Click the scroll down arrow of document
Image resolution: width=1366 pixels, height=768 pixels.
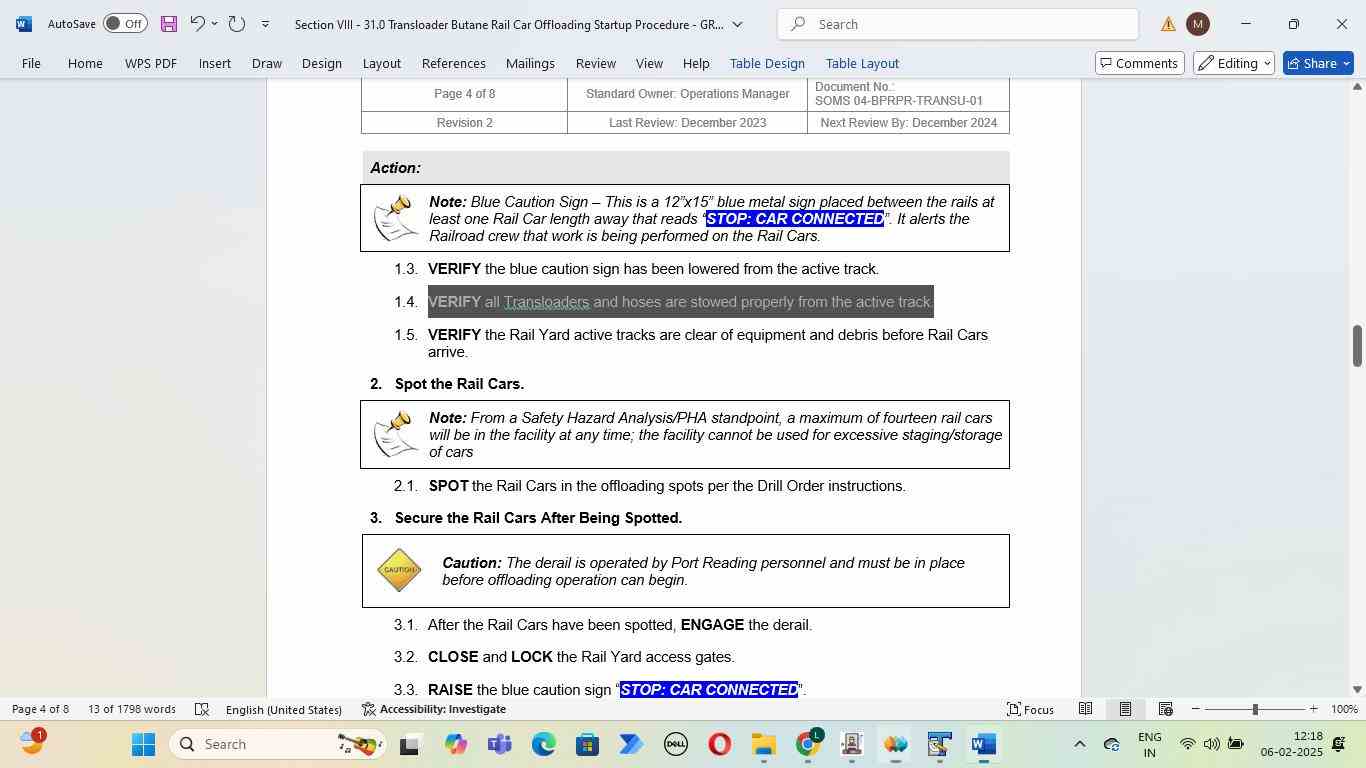click(x=1357, y=689)
